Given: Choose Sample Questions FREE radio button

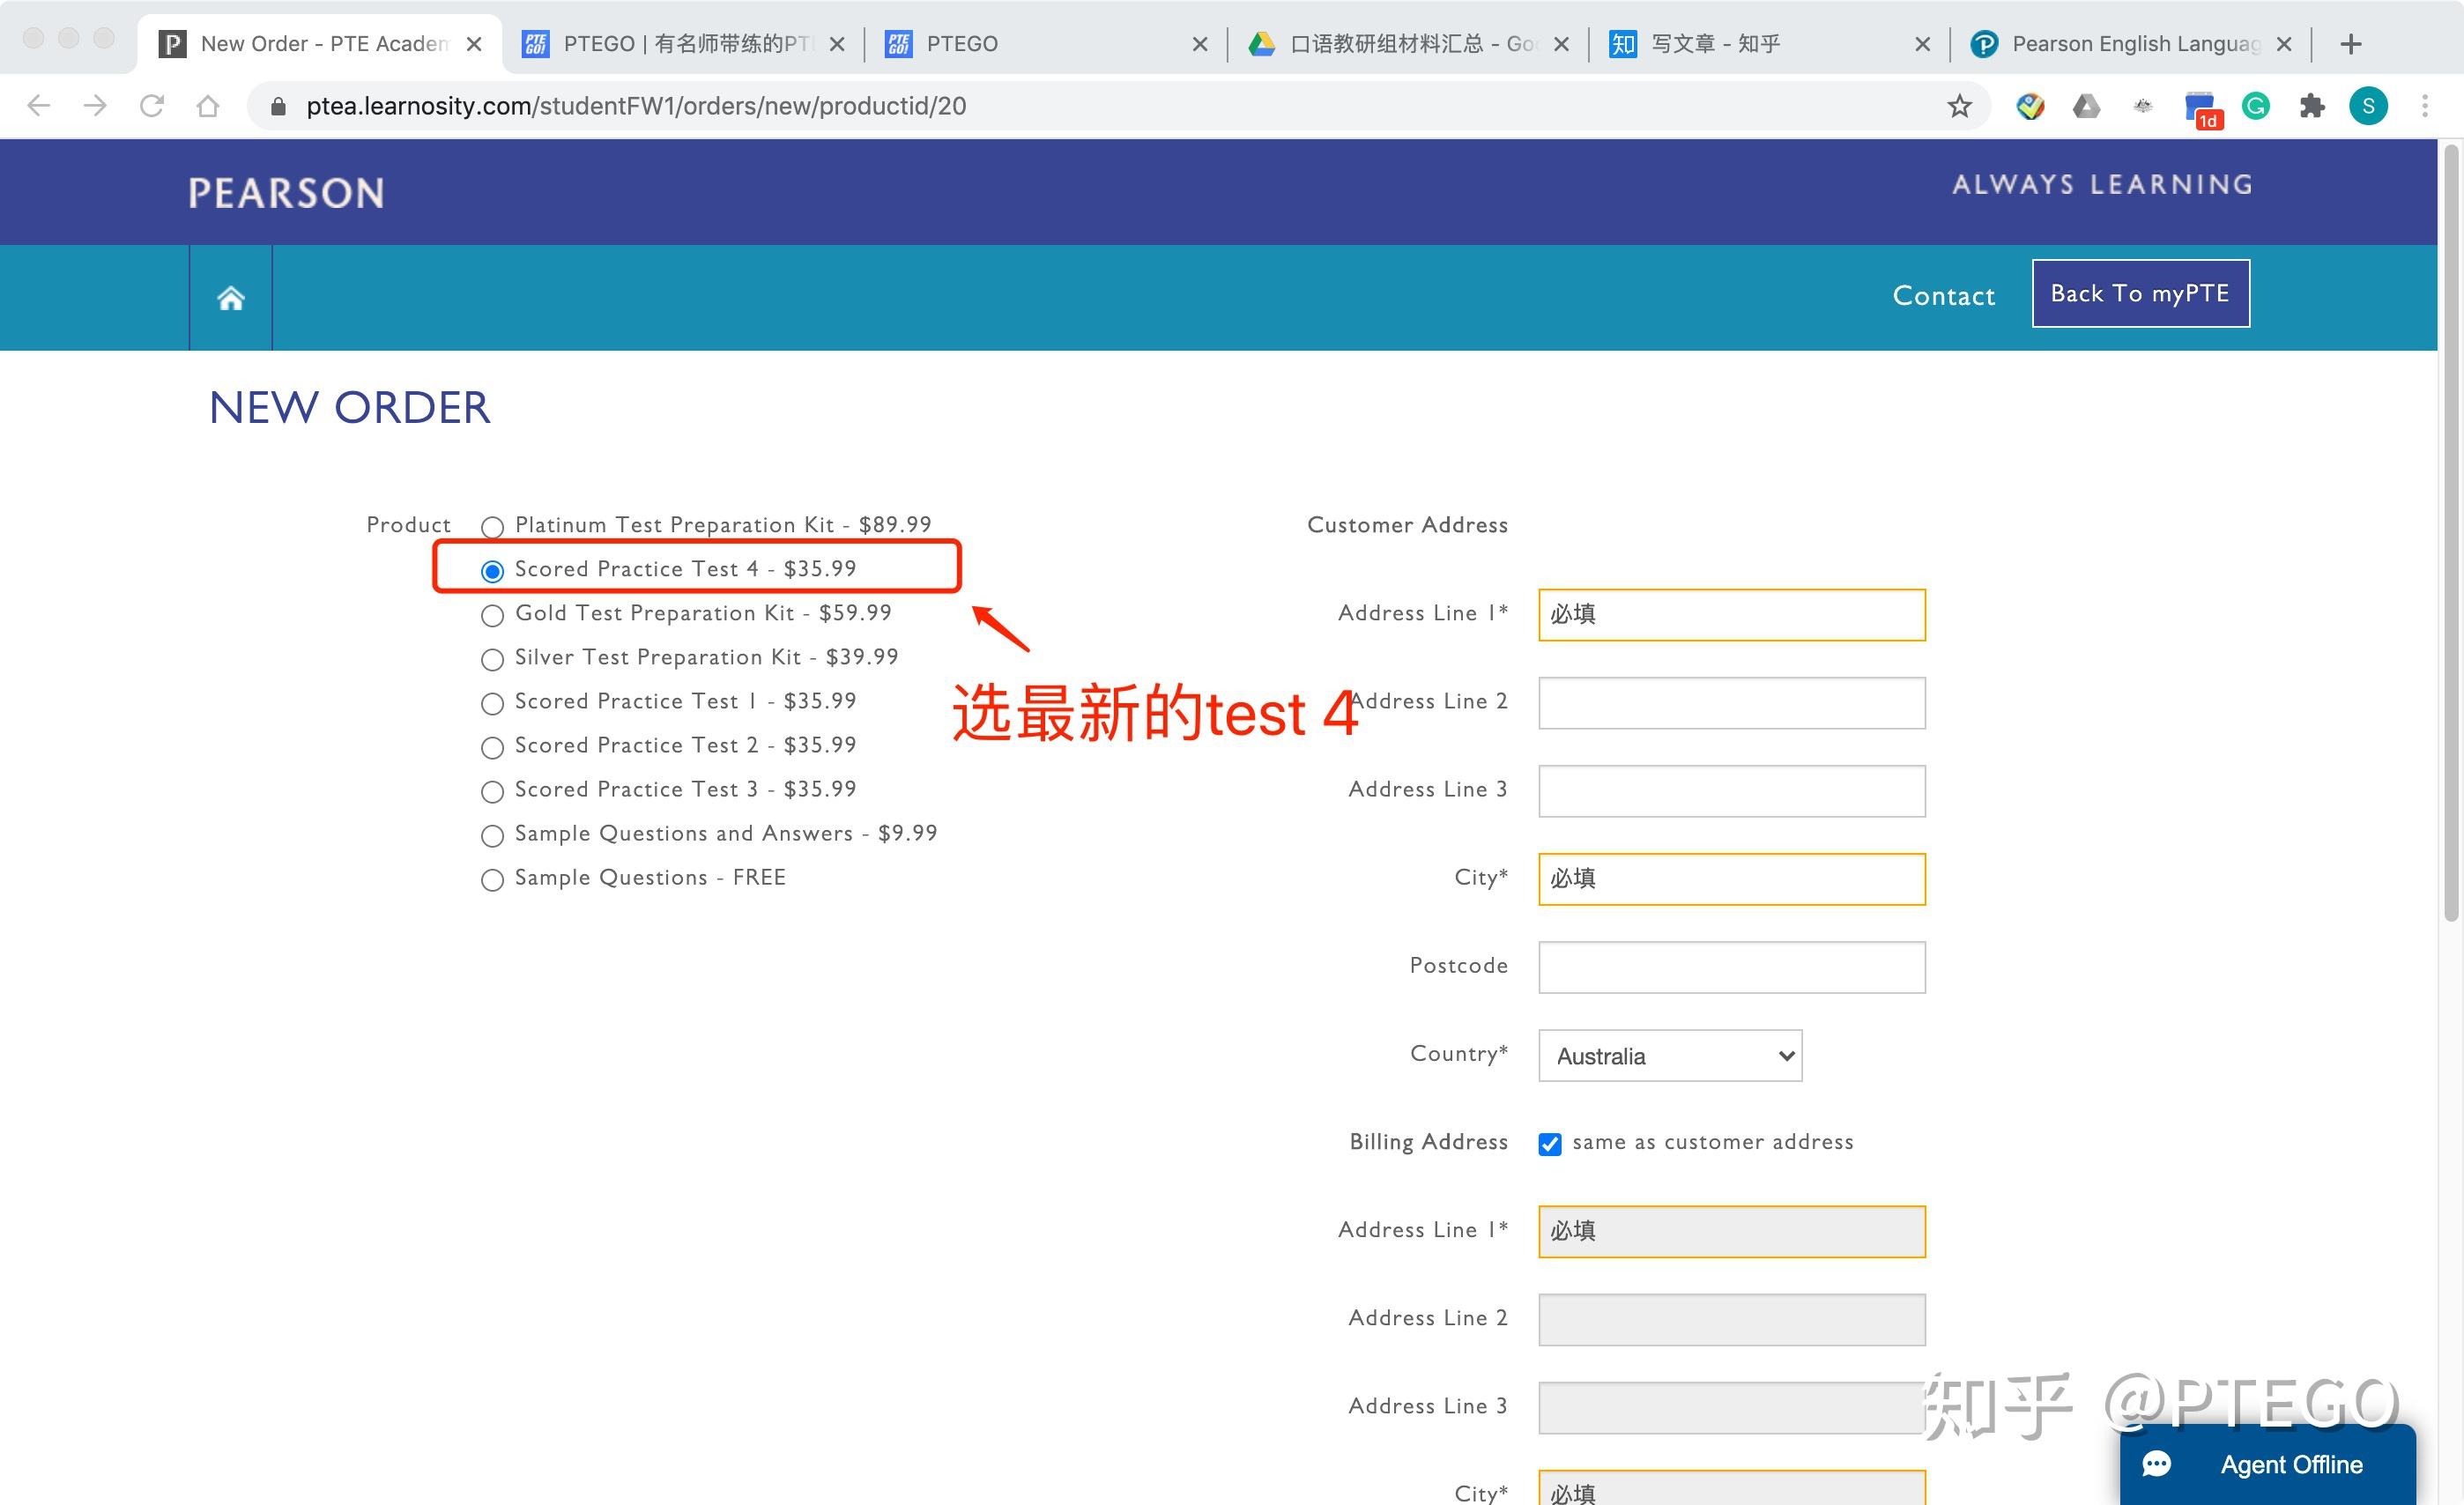Looking at the screenshot, I should click(x=492, y=880).
